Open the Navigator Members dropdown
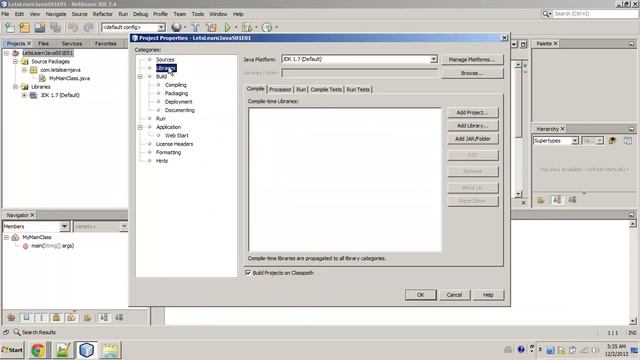The image size is (640, 360). (64, 226)
